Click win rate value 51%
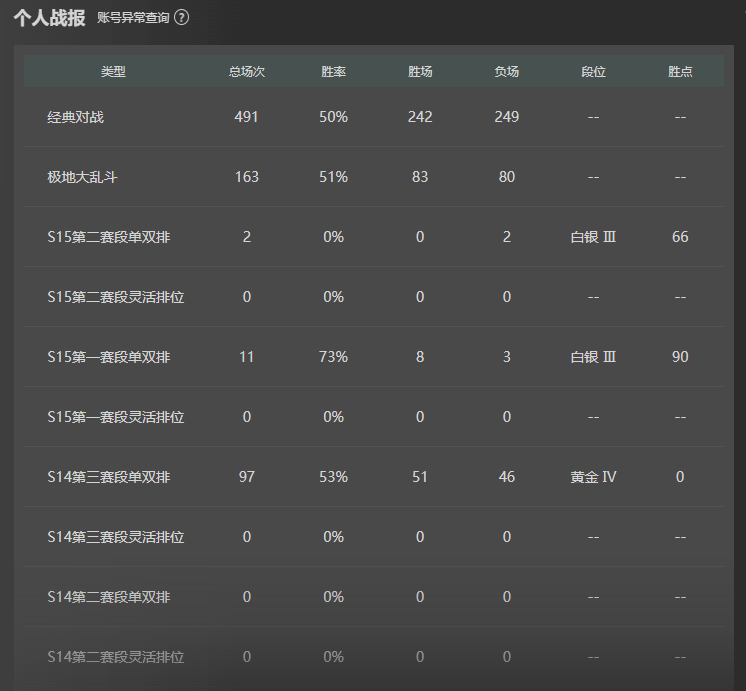This screenshot has height=691, width=746. coord(333,177)
